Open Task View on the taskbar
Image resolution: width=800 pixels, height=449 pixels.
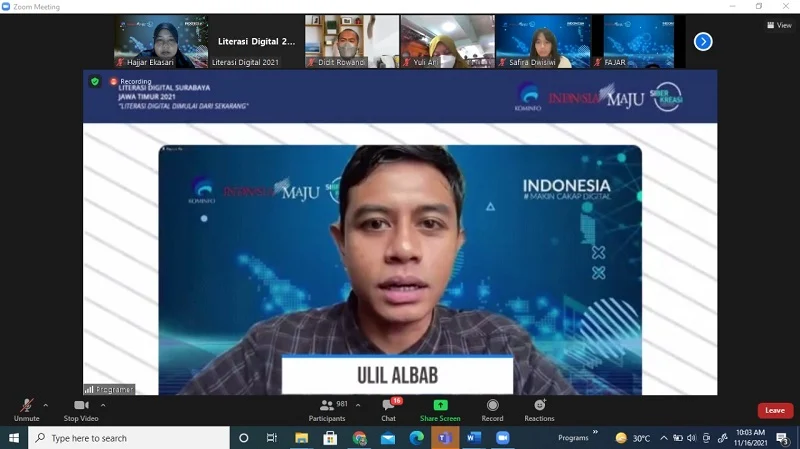coord(272,438)
